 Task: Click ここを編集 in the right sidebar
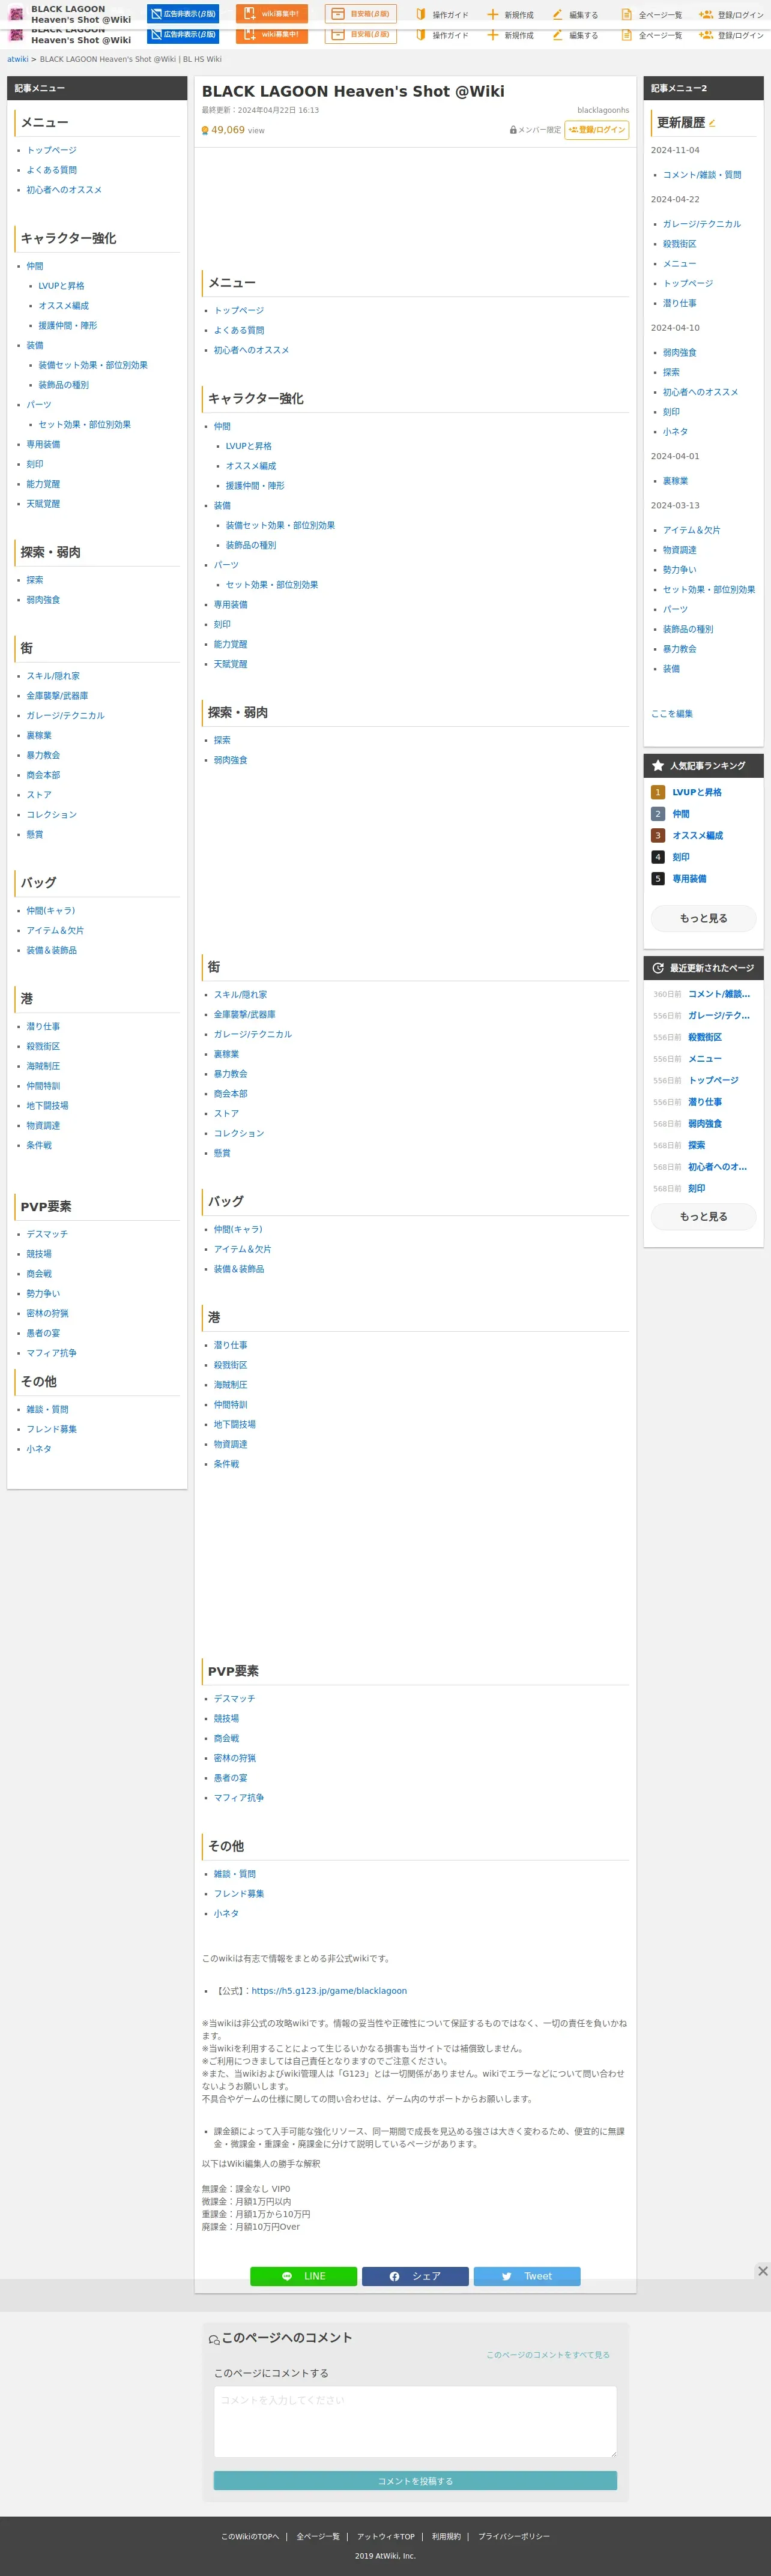pos(672,714)
